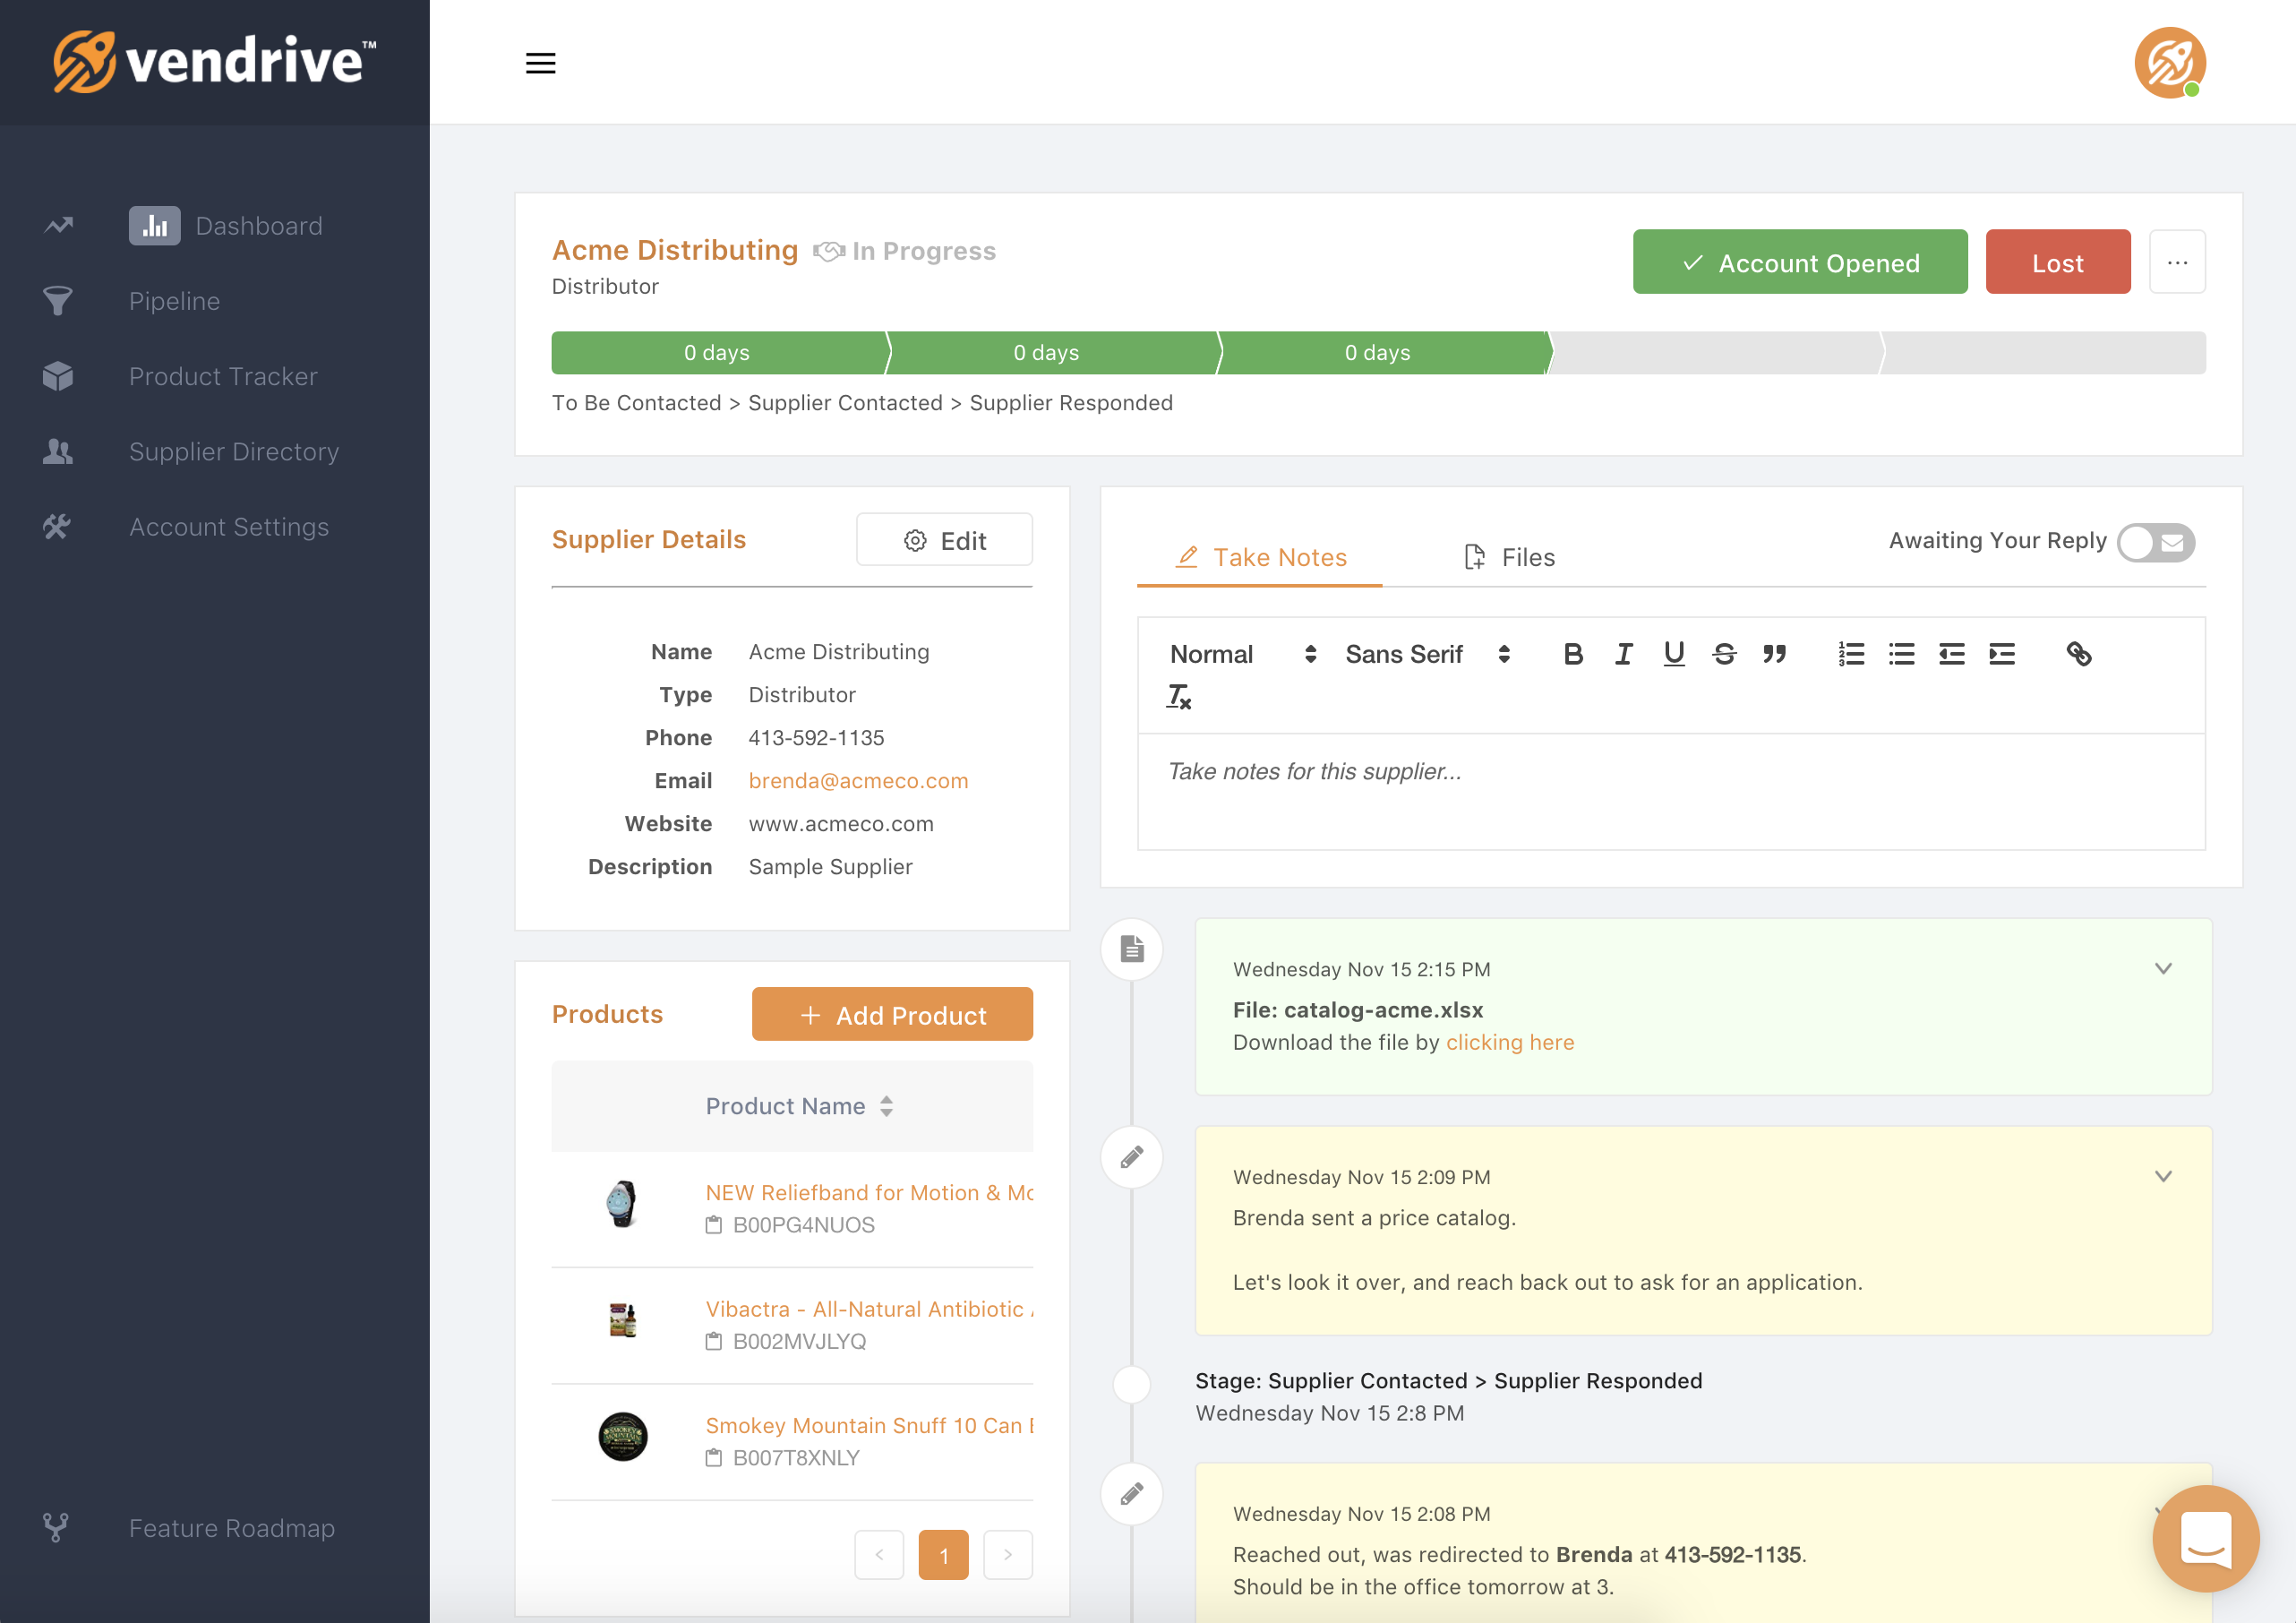Screen dimensions: 2296x1623
Task: Toggle Awaiting Your Reply switch
Action: [2155, 542]
